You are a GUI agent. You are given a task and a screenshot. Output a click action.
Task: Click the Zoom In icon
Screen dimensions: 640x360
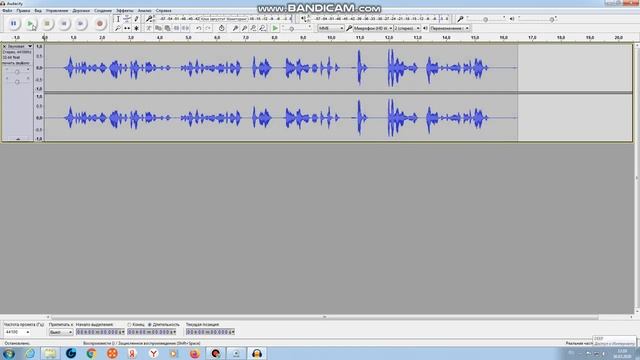point(235,28)
